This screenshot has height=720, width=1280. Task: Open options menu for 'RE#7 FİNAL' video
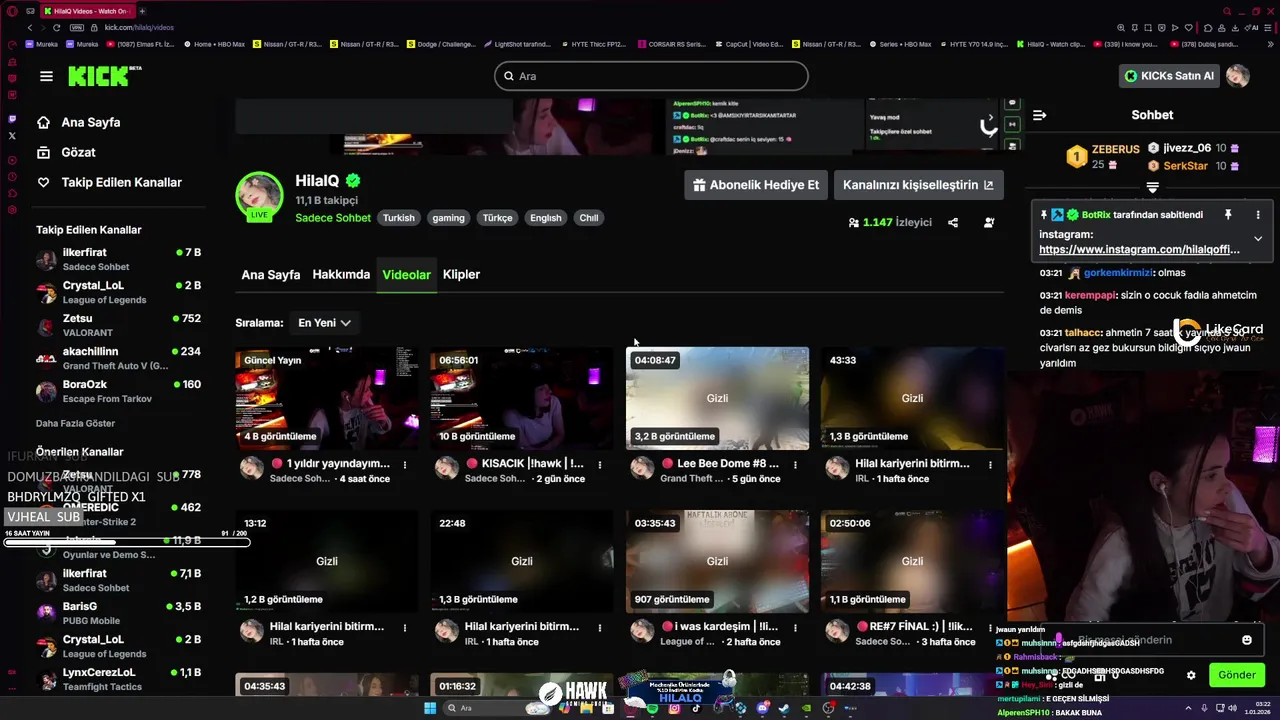pos(990,627)
